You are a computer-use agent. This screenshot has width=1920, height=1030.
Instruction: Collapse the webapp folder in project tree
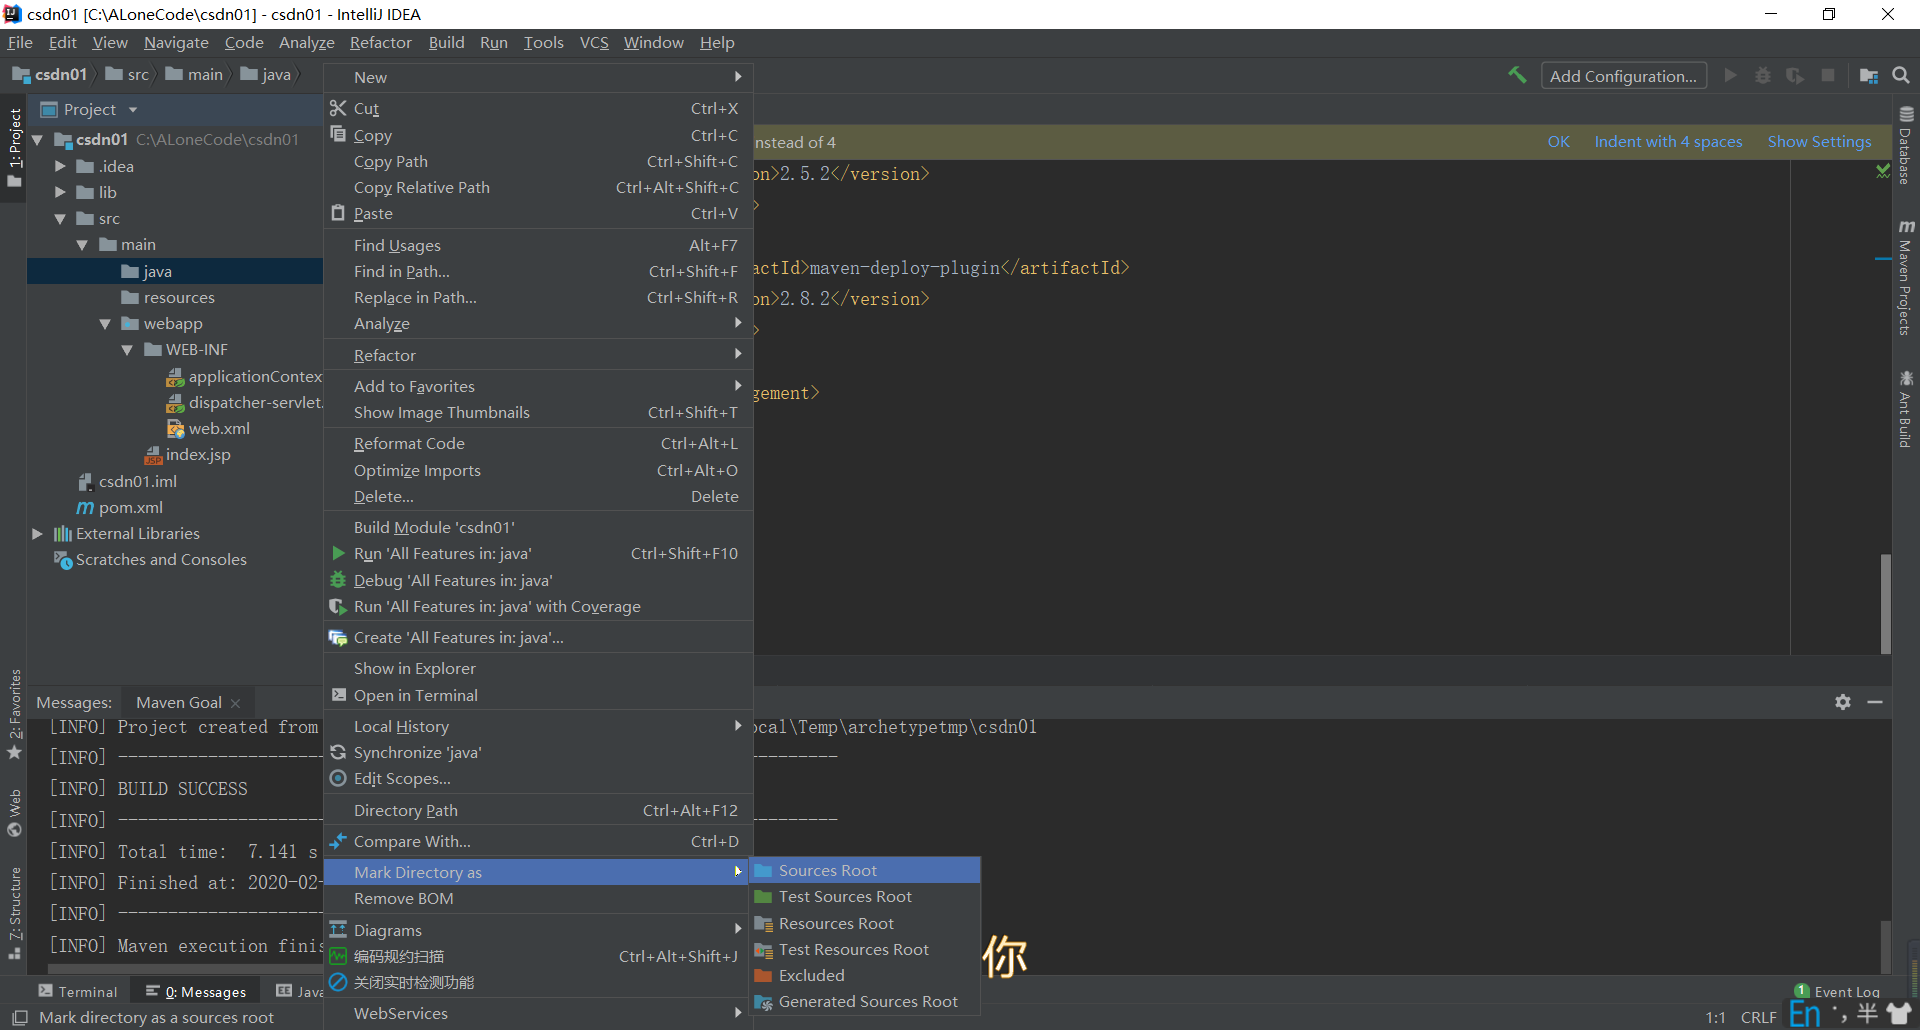tap(105, 324)
